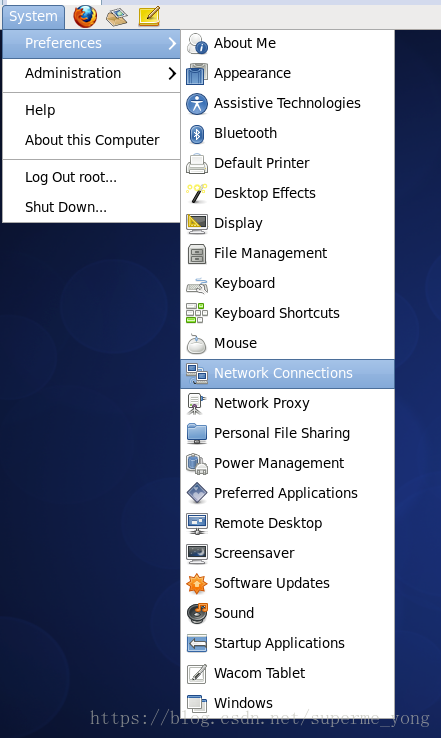Click the Mouse icon

pos(197,344)
